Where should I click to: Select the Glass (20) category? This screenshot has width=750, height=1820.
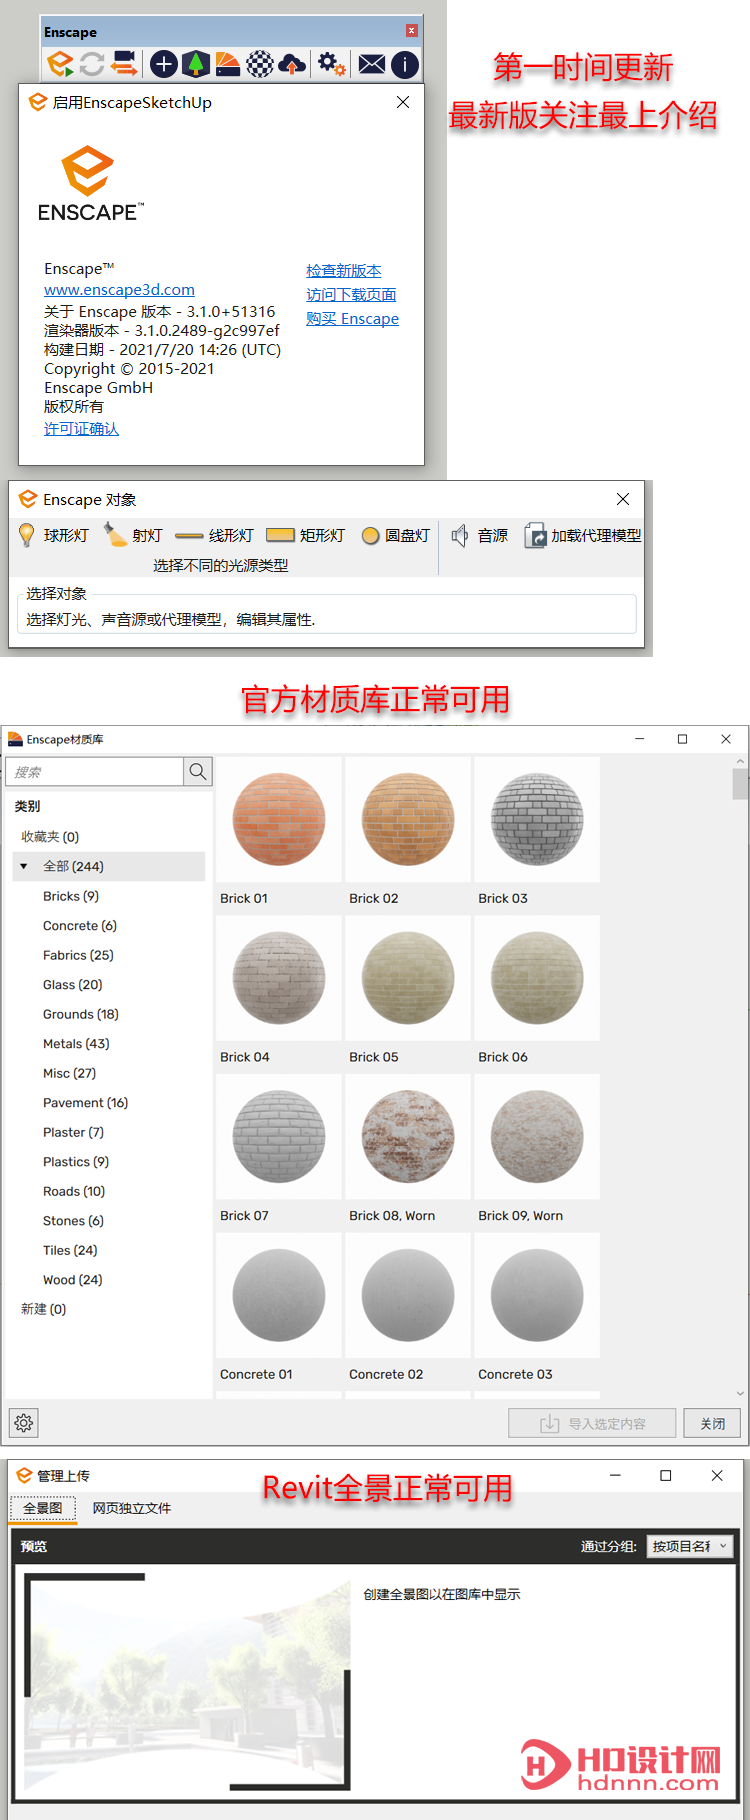coord(73,985)
